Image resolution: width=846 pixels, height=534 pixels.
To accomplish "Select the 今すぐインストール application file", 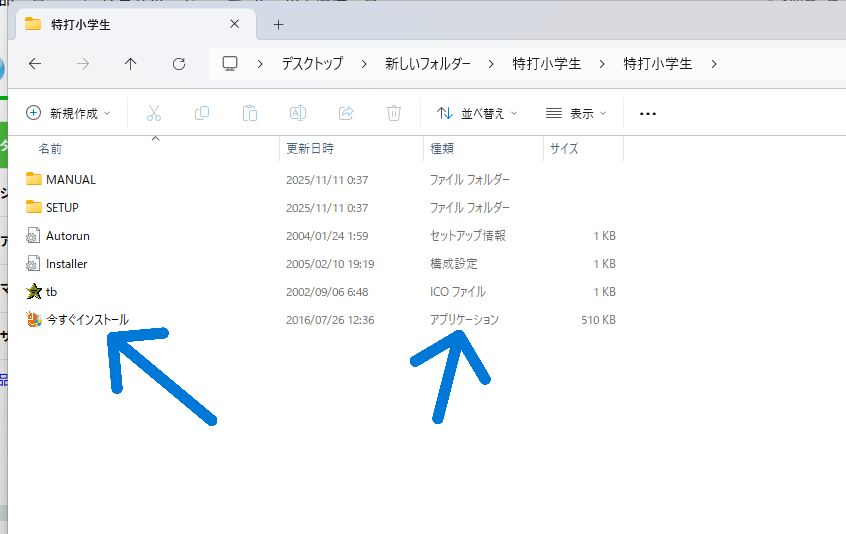I will tap(87, 320).
